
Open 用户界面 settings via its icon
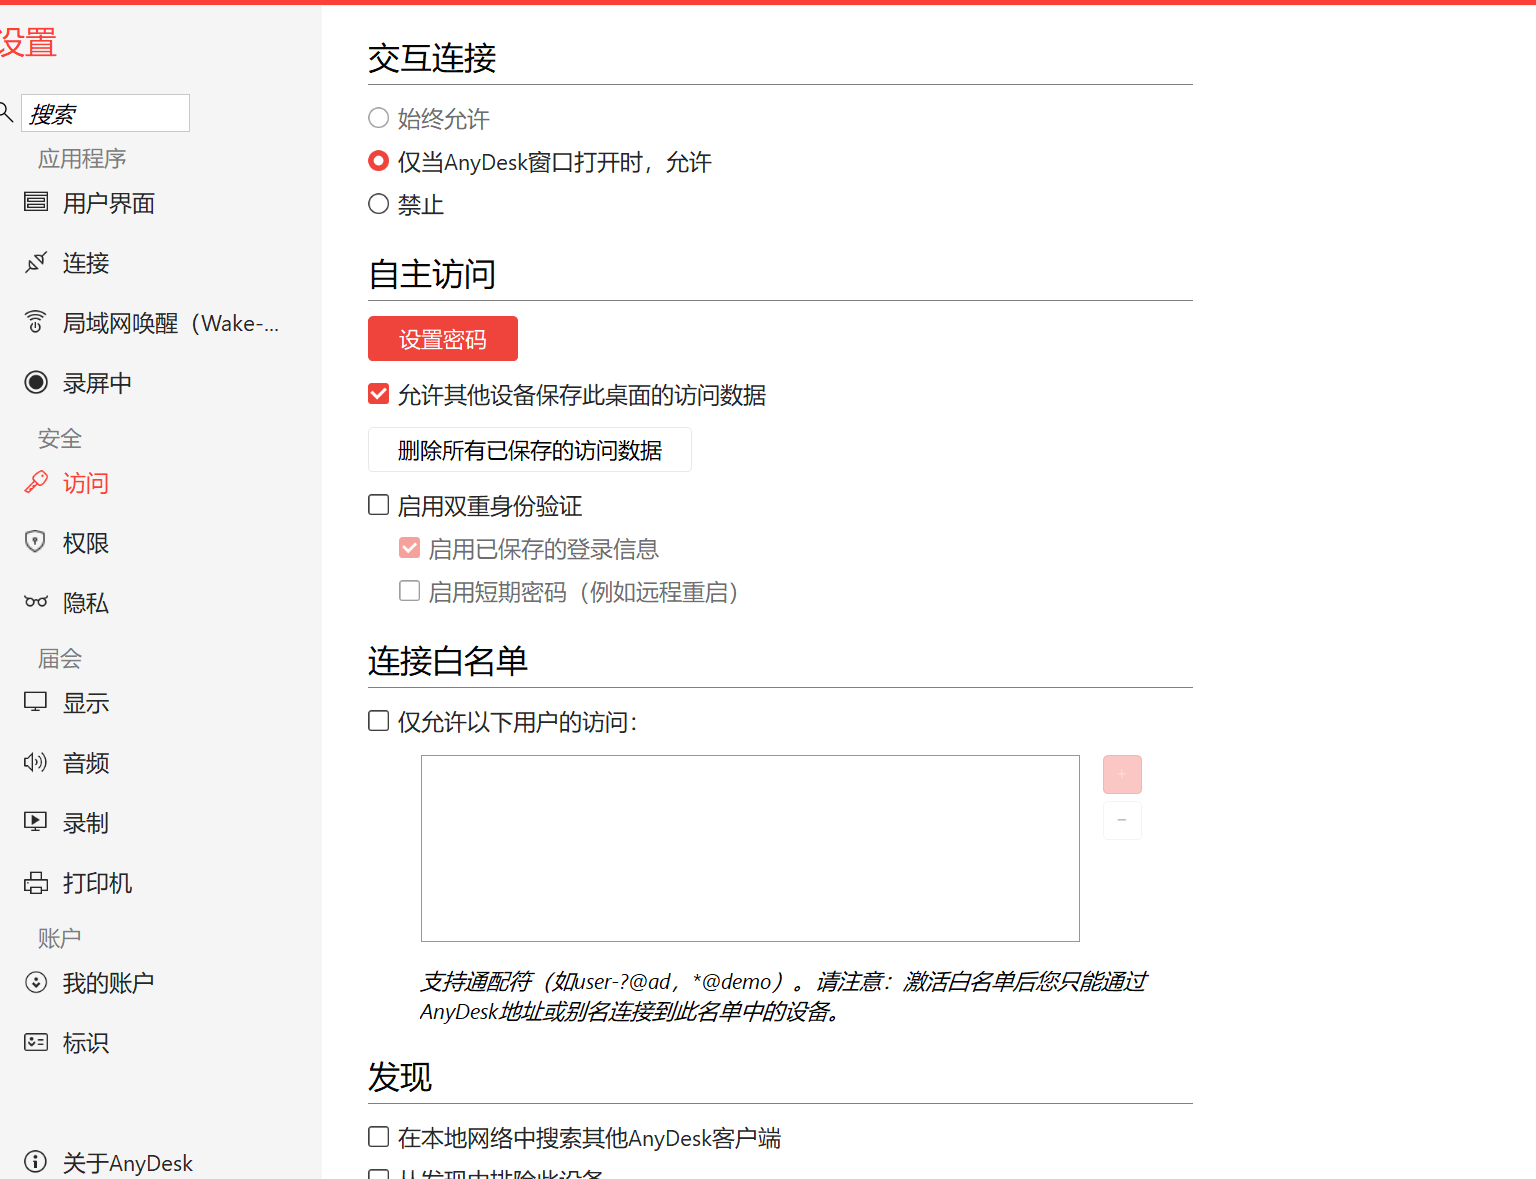point(36,202)
